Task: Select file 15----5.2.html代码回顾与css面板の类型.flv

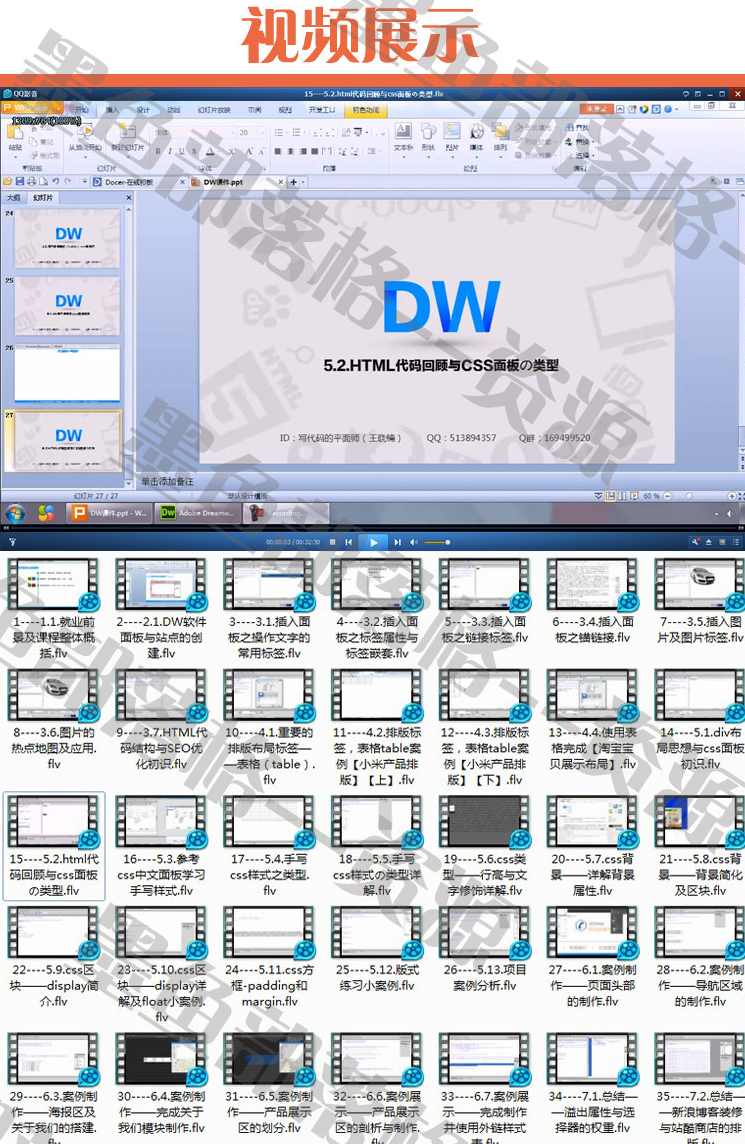Action: (x=54, y=846)
